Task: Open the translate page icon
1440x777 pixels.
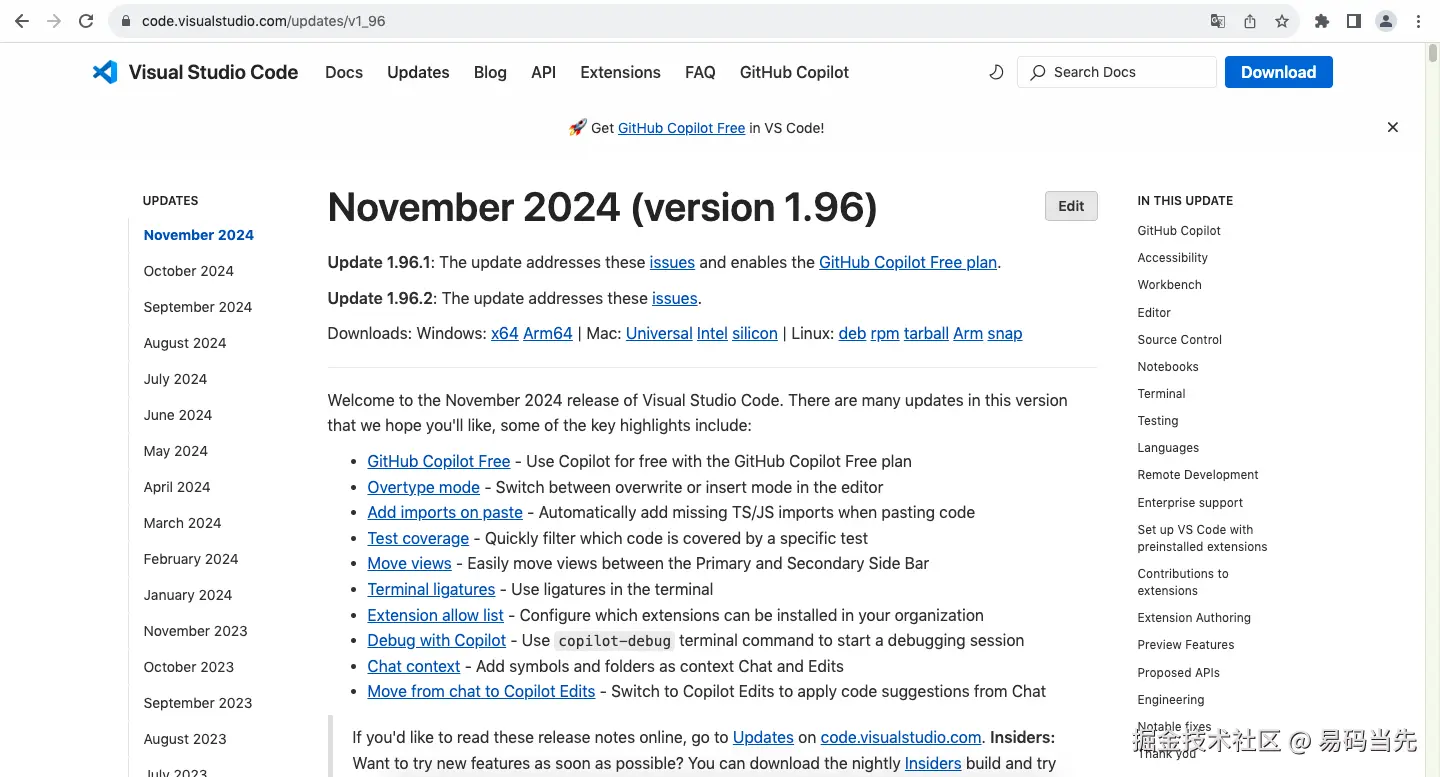Action: 1218,21
